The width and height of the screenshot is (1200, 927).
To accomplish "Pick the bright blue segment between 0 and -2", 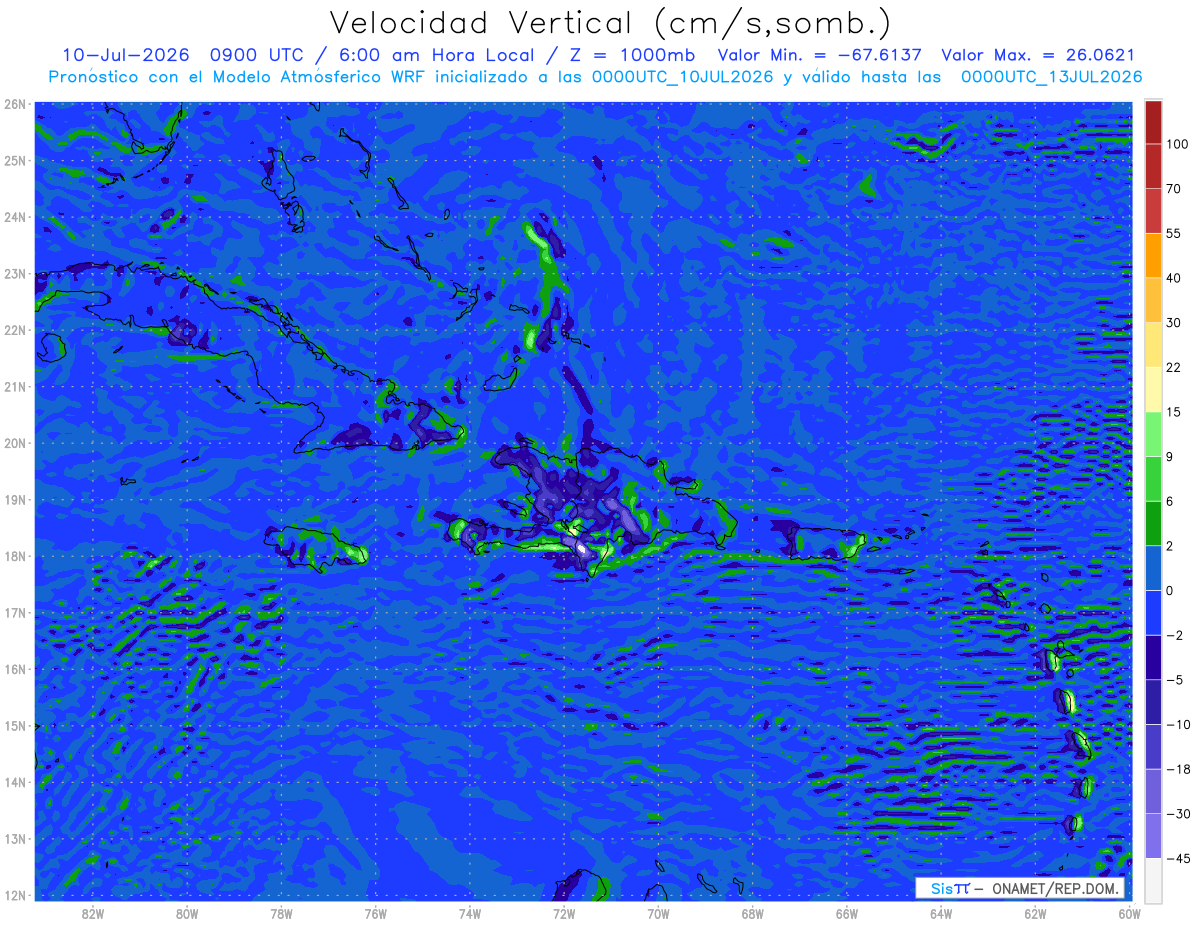I will pos(1153,613).
